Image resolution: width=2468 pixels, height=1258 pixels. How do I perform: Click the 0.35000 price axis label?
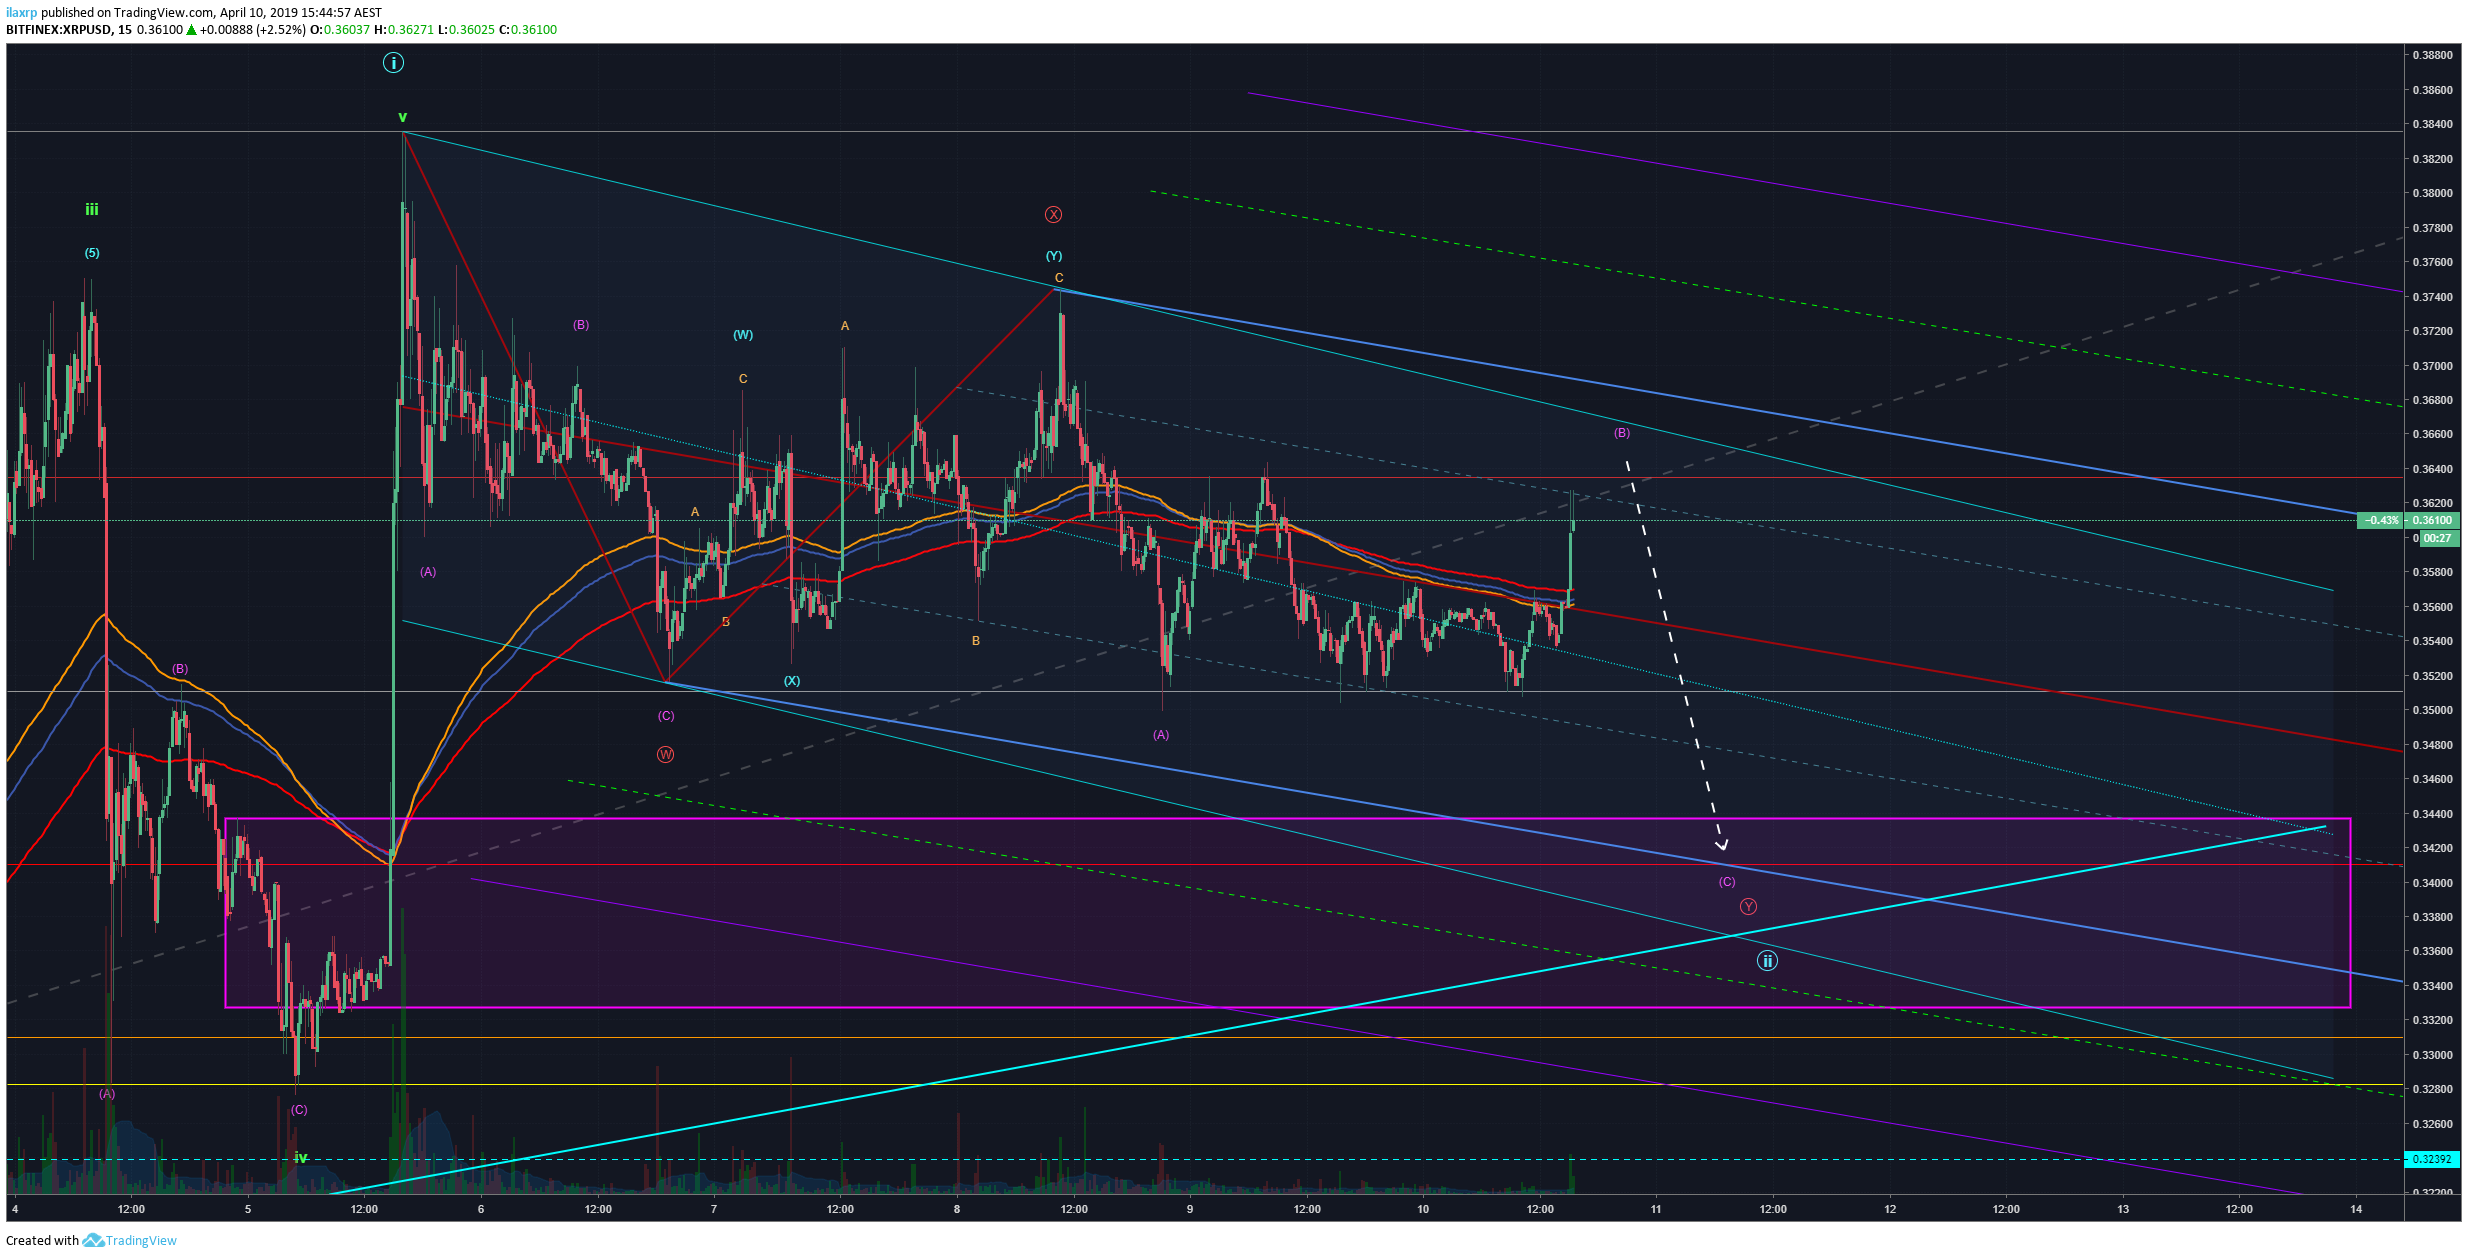2433,710
